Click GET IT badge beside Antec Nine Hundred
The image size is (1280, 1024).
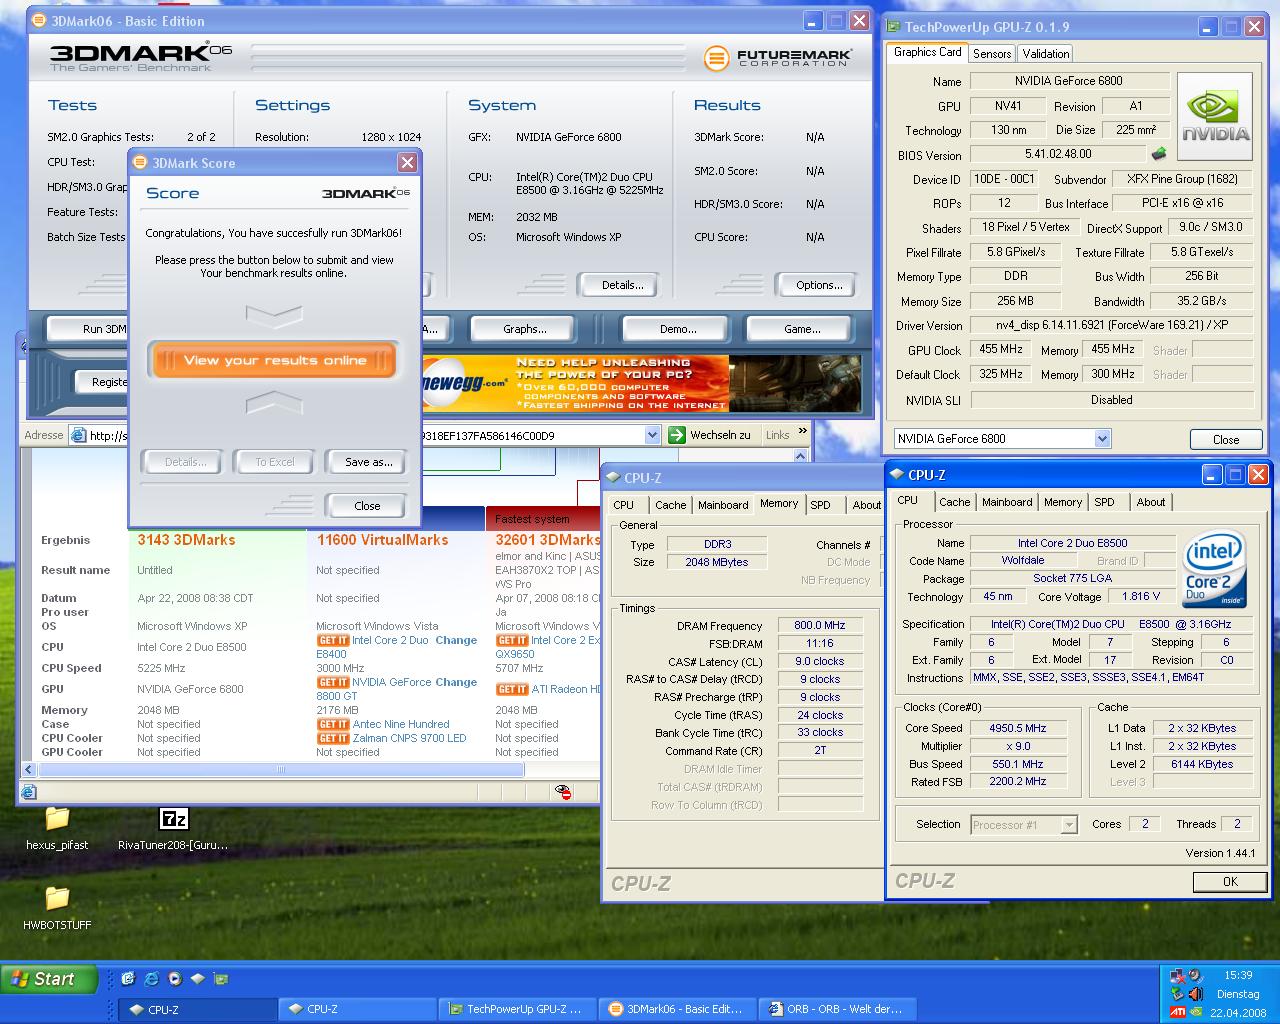coord(333,724)
